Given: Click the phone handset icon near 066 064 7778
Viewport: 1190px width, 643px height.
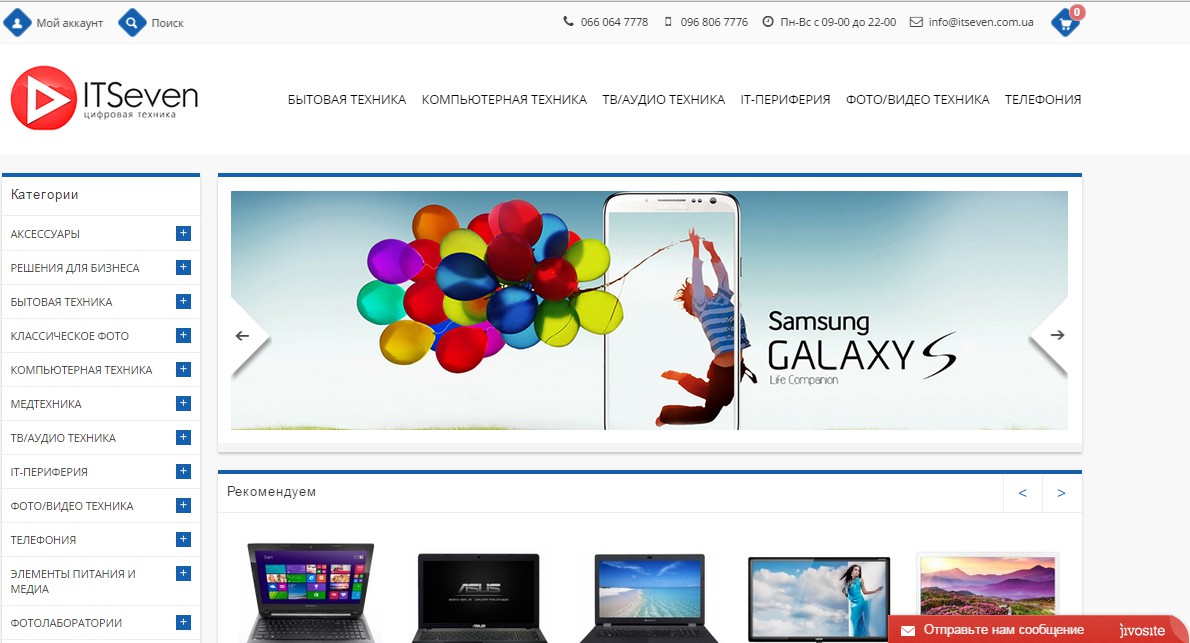Looking at the screenshot, I should click(568, 22).
